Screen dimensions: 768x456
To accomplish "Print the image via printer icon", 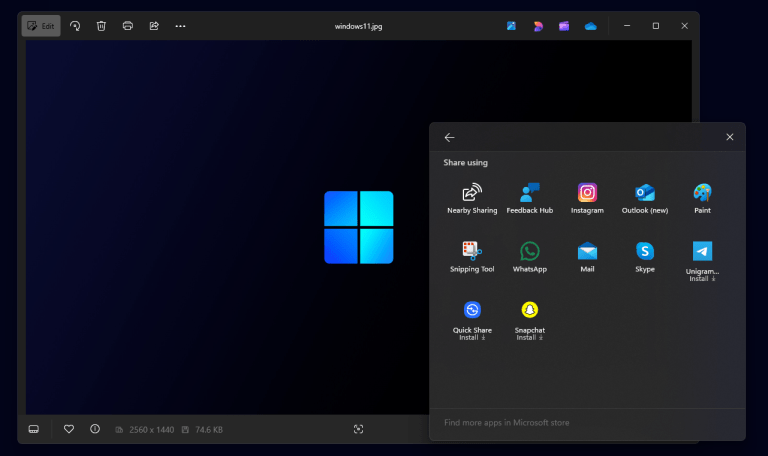I will [x=128, y=26].
